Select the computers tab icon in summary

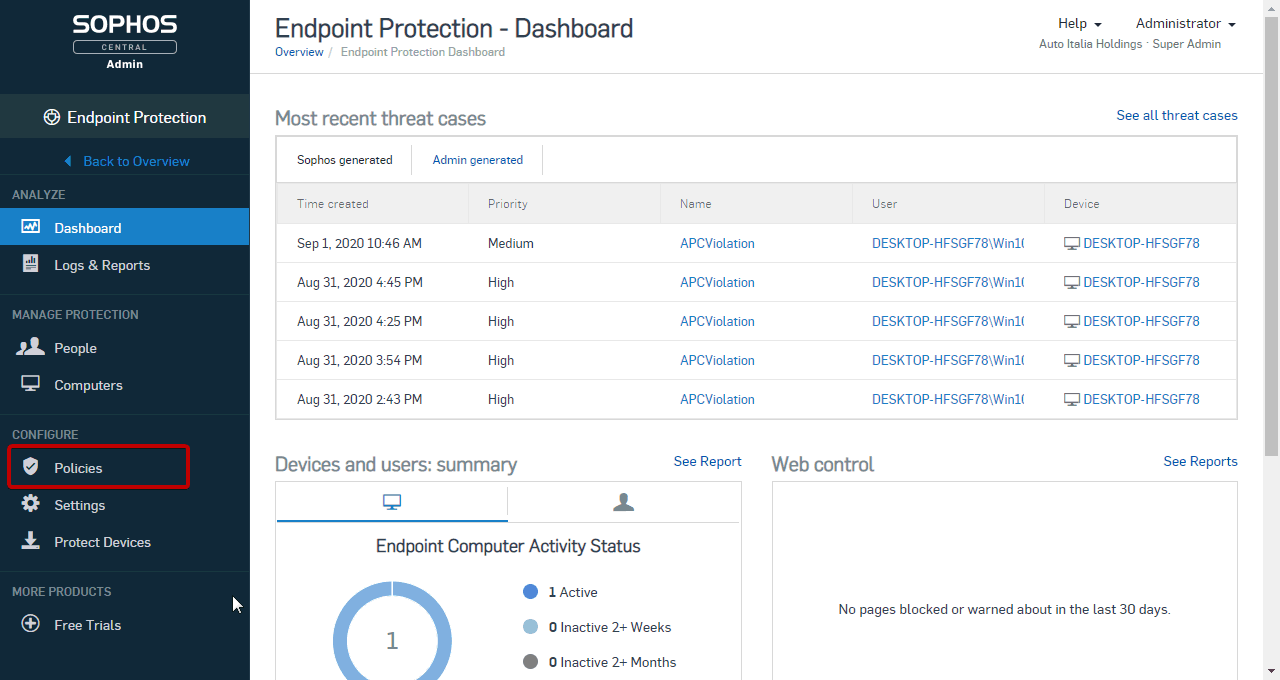(x=392, y=502)
